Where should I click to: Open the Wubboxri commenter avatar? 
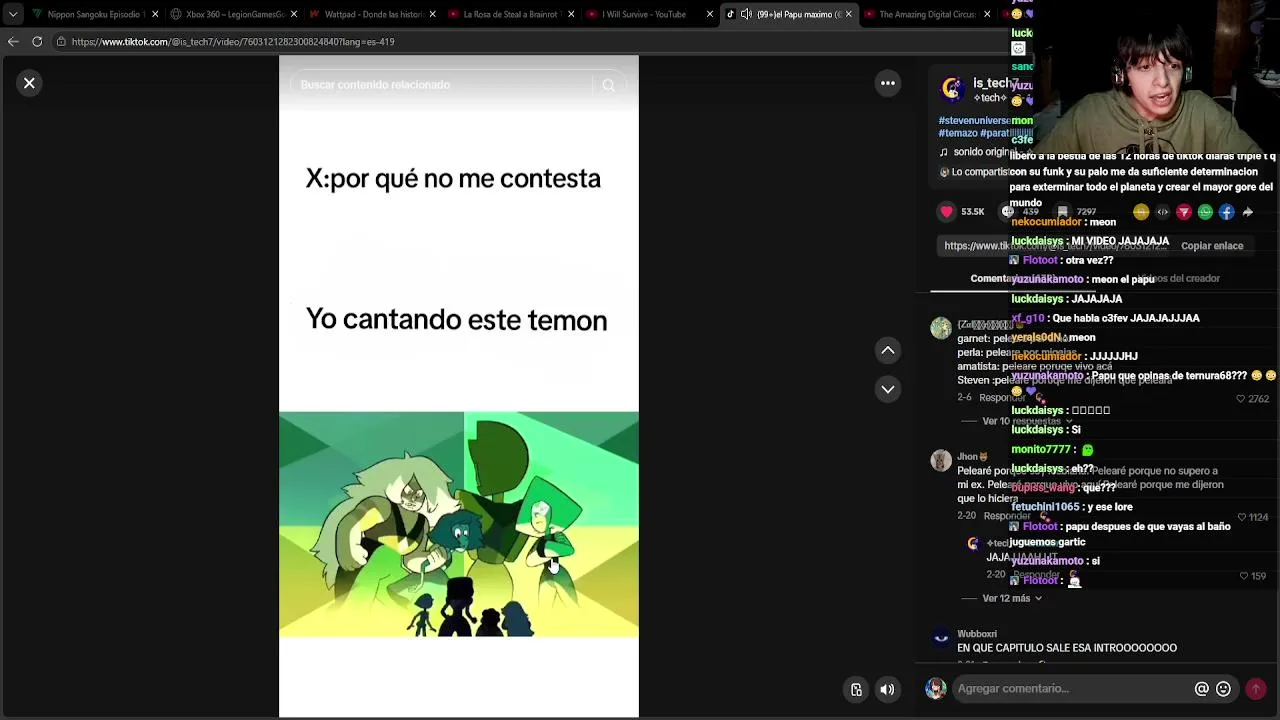(941, 638)
